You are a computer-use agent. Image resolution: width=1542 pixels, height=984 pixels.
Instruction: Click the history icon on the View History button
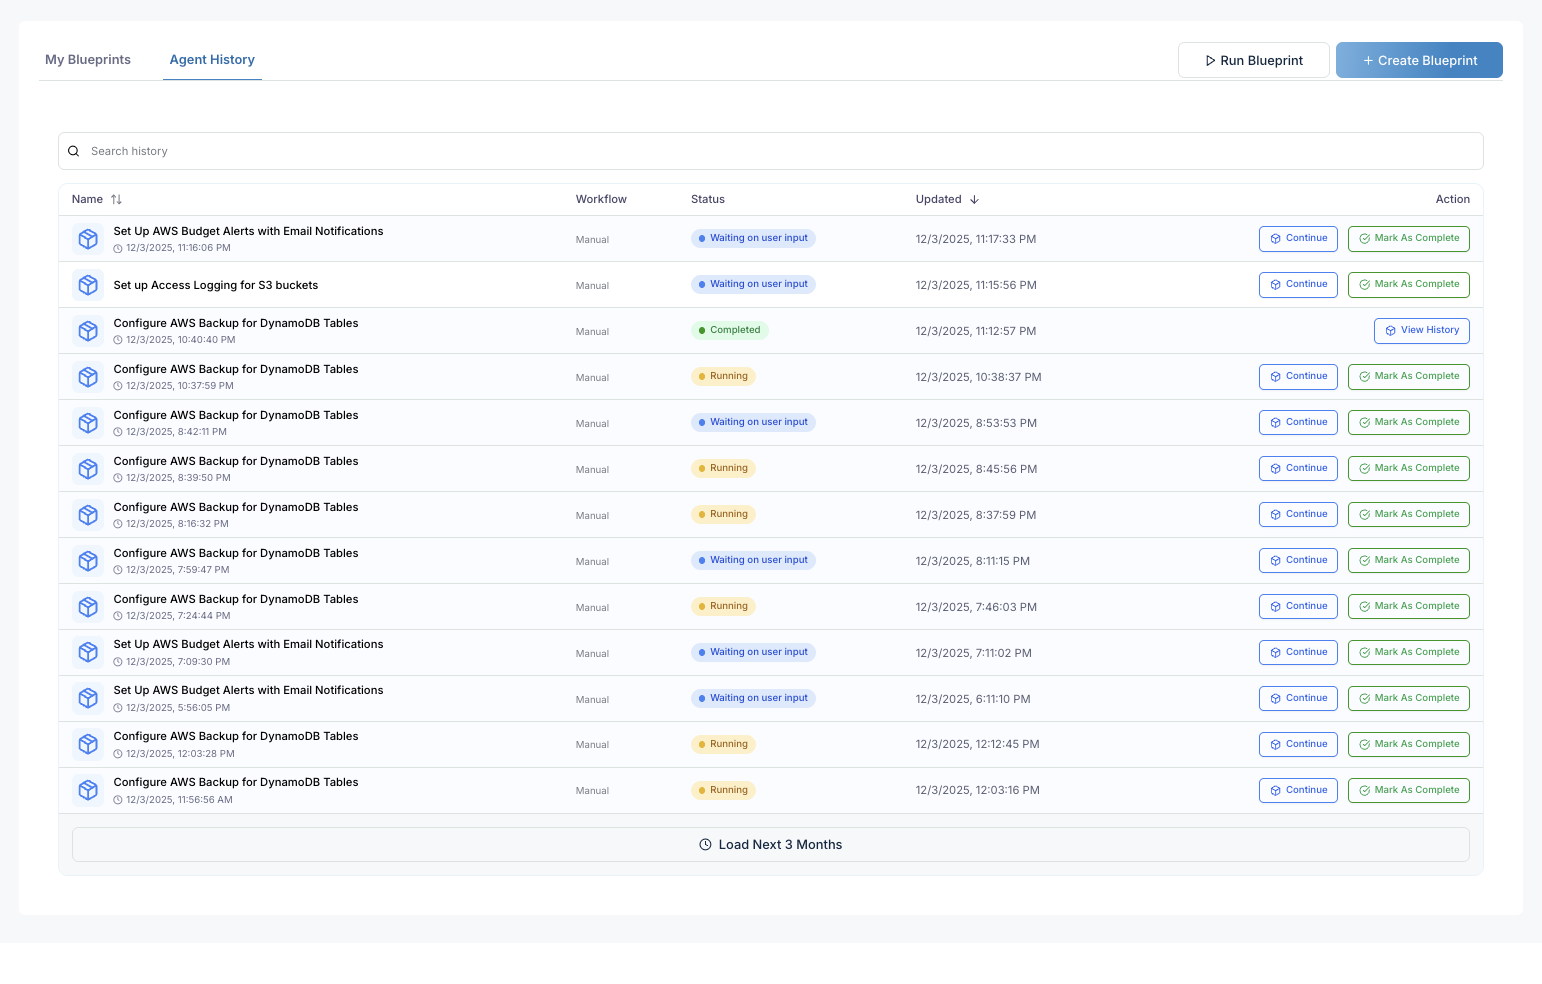coord(1390,330)
